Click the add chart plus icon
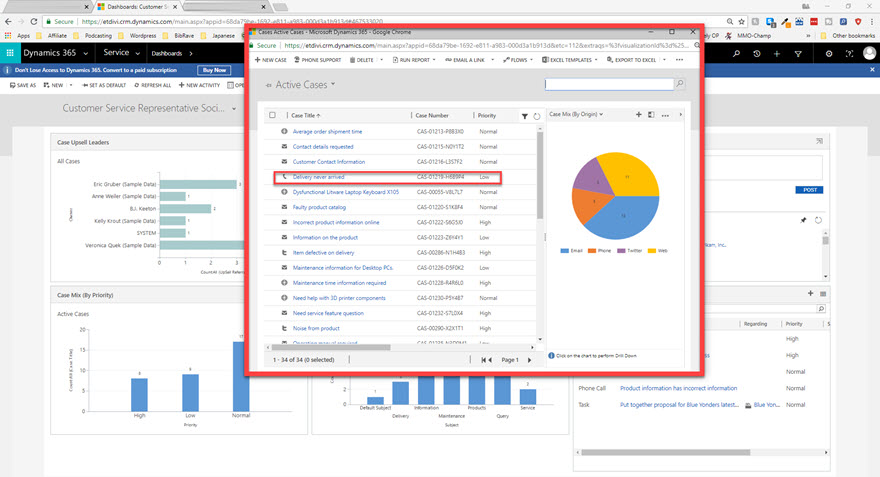This screenshot has width=880, height=477. point(638,114)
